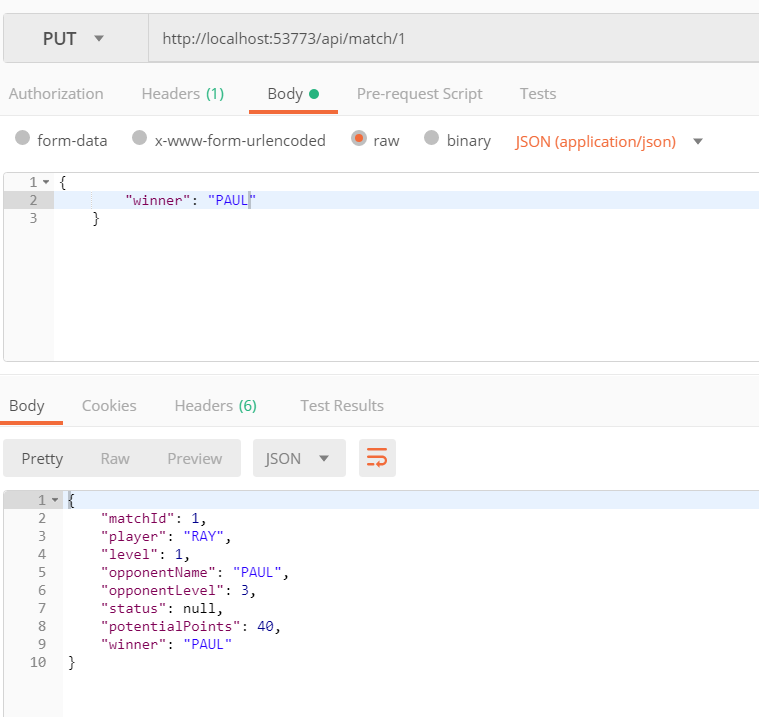Click the "status": null response line
759x717 pixels.
click(161, 608)
